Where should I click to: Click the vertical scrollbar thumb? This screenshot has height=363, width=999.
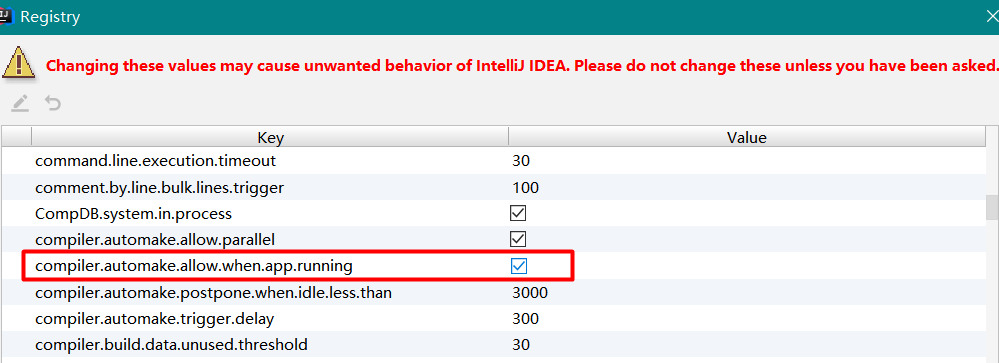(x=992, y=207)
